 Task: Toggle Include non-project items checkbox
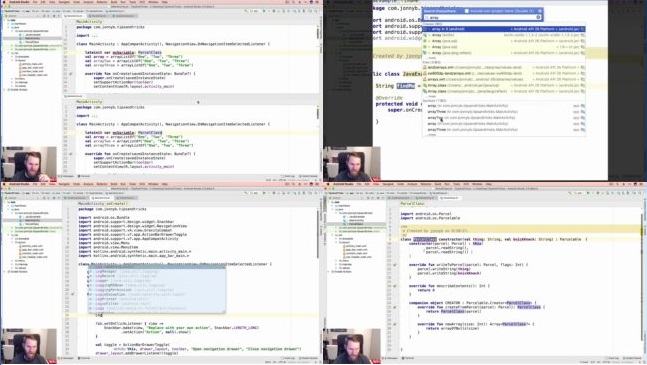tap(467, 11)
